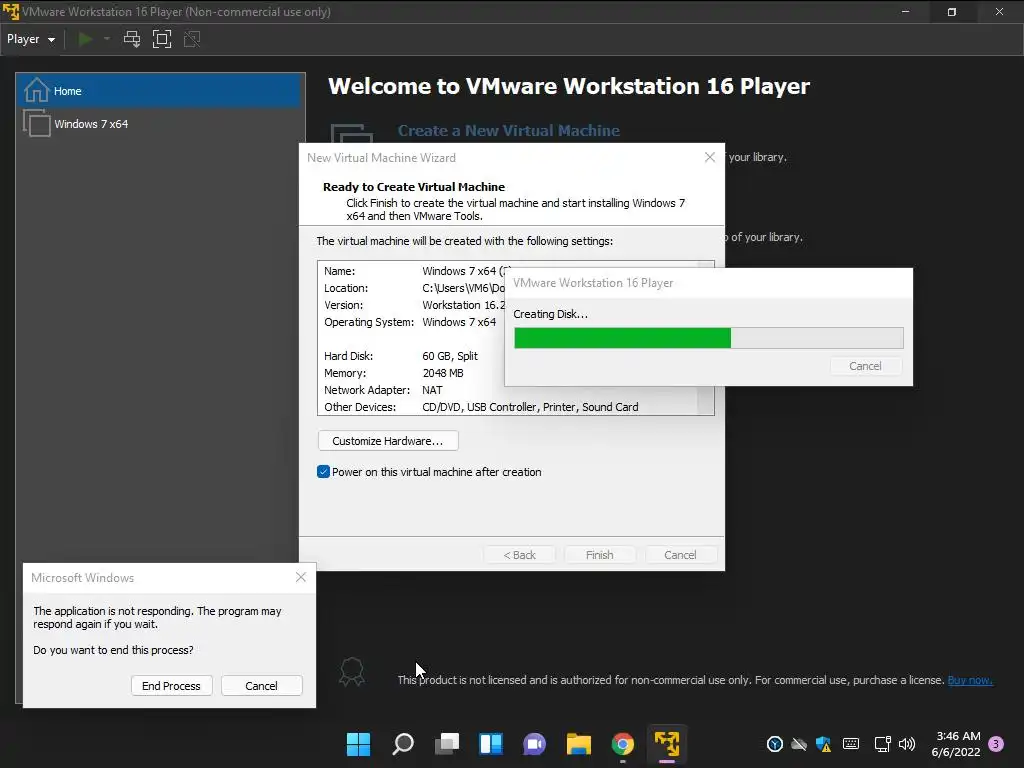
Task: Click the license ribbon badge icon
Action: pos(351,671)
